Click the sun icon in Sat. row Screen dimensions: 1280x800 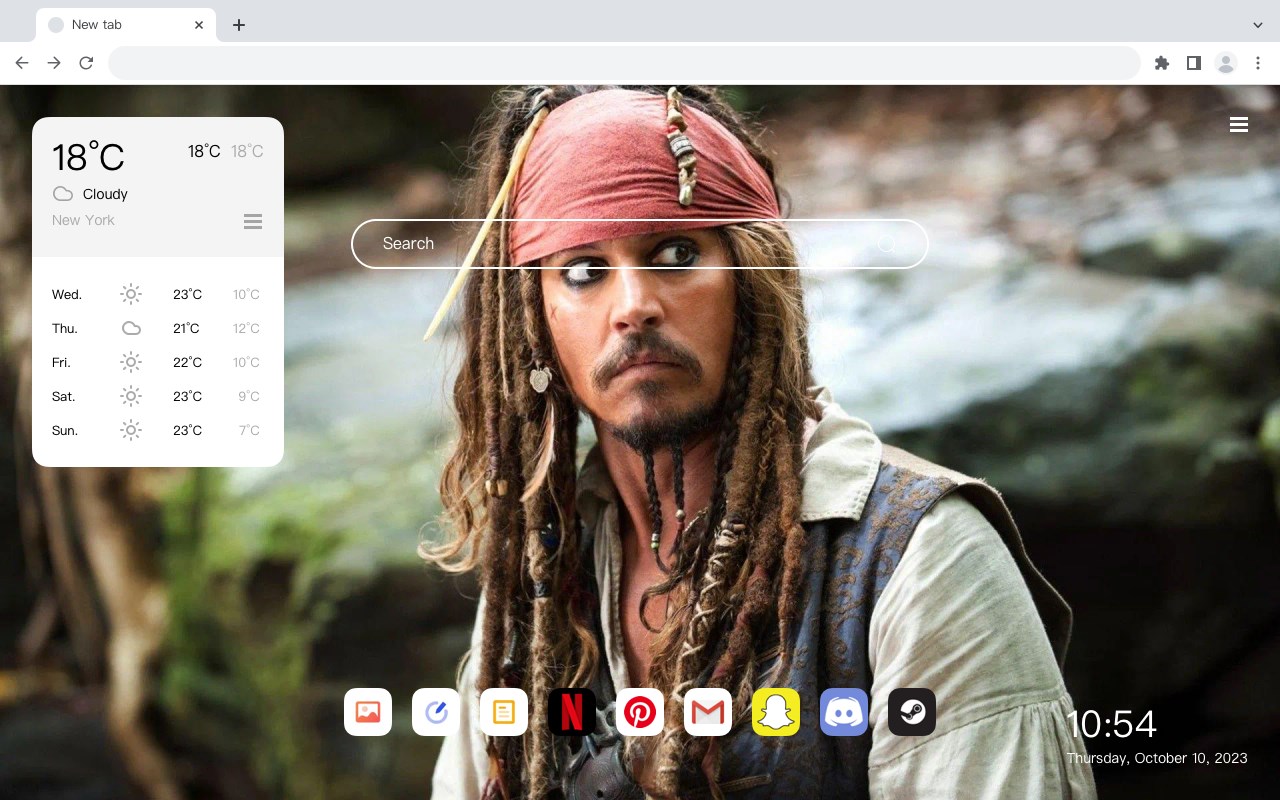[131, 396]
